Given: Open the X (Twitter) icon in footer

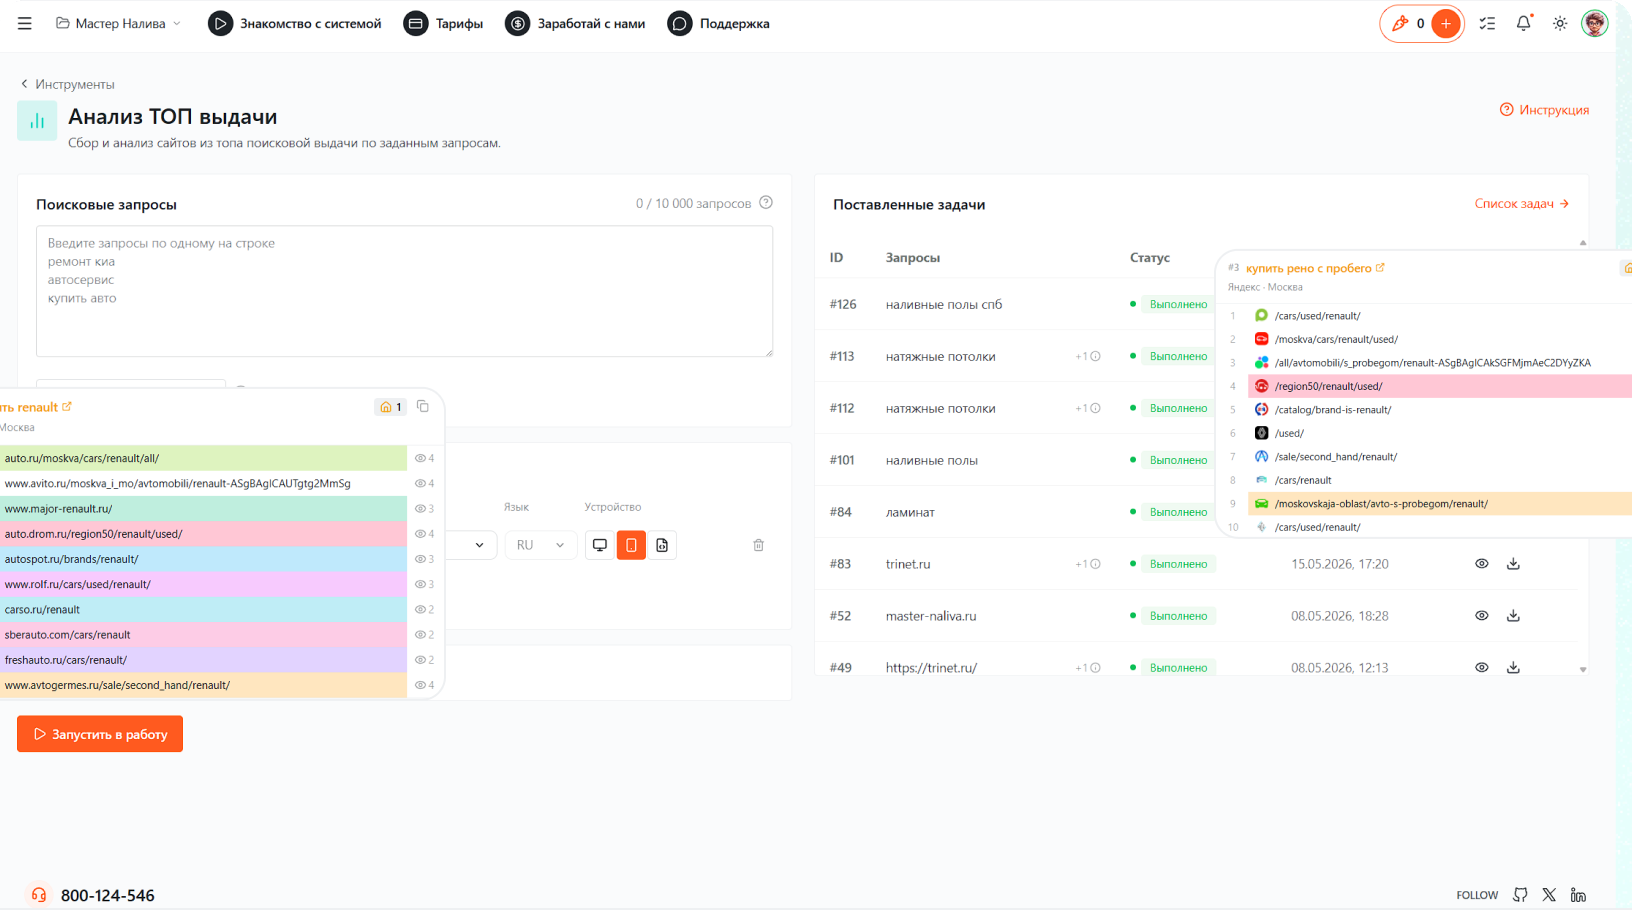Looking at the screenshot, I should [1549, 895].
